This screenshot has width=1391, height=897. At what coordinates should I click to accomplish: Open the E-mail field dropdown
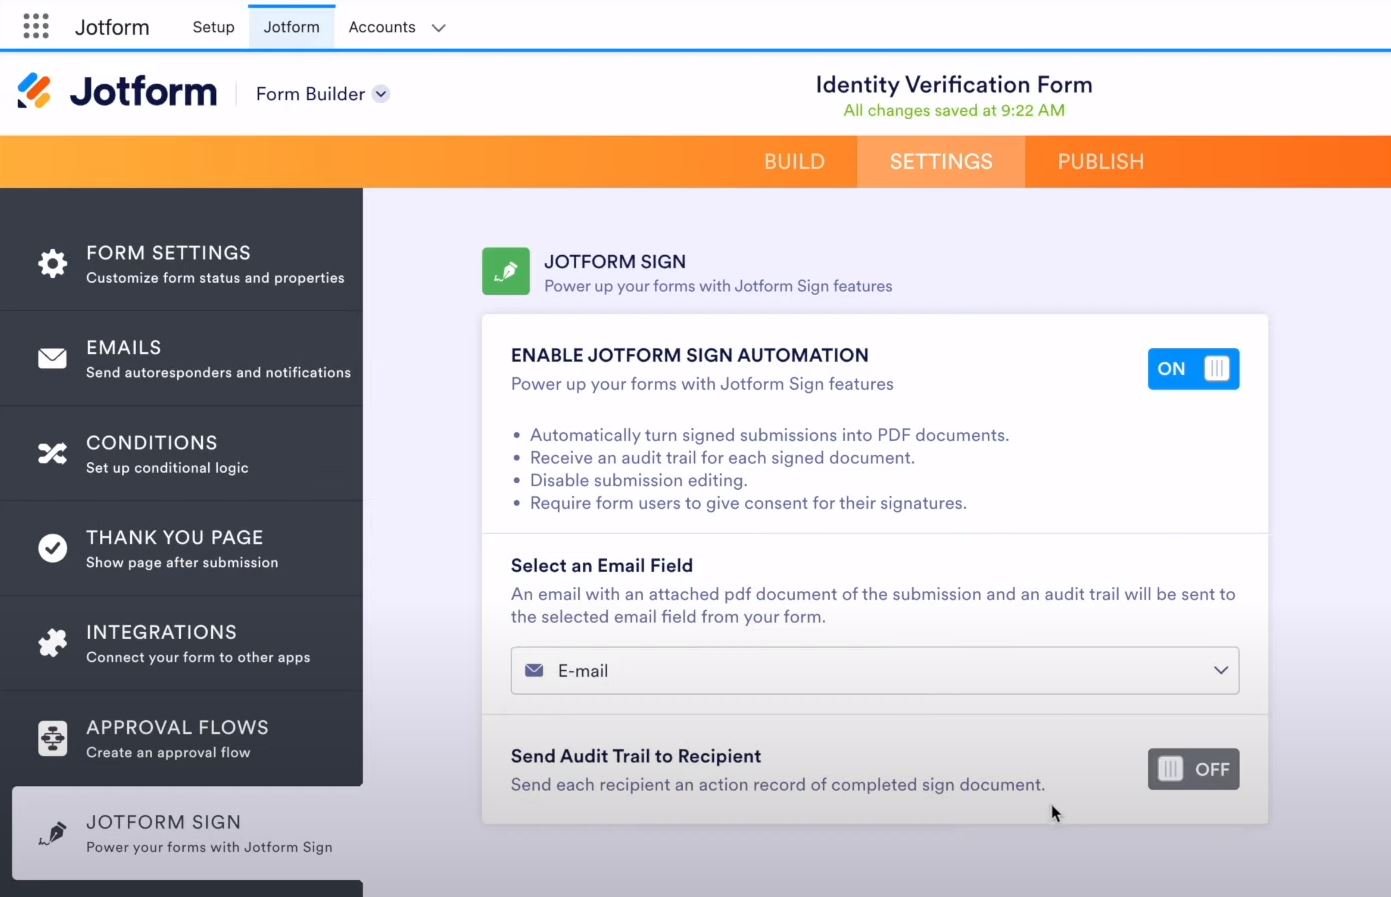(x=875, y=670)
